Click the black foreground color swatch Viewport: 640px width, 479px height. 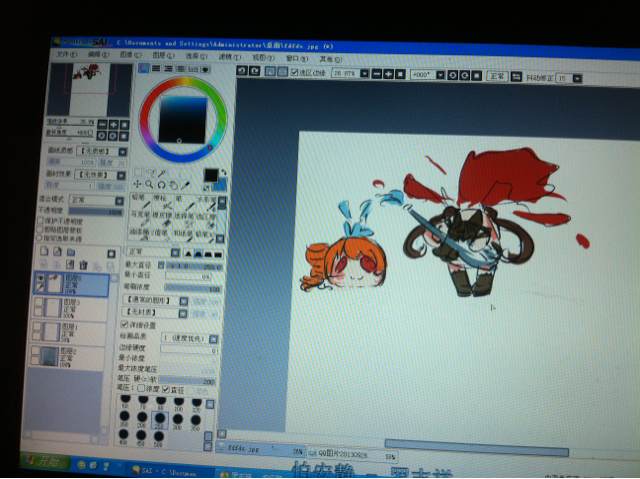coord(211,175)
